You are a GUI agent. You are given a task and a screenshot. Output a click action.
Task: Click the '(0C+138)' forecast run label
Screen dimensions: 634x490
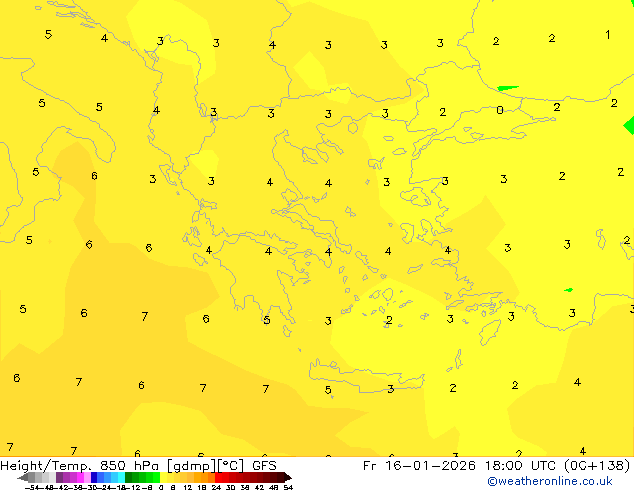click(x=597, y=466)
